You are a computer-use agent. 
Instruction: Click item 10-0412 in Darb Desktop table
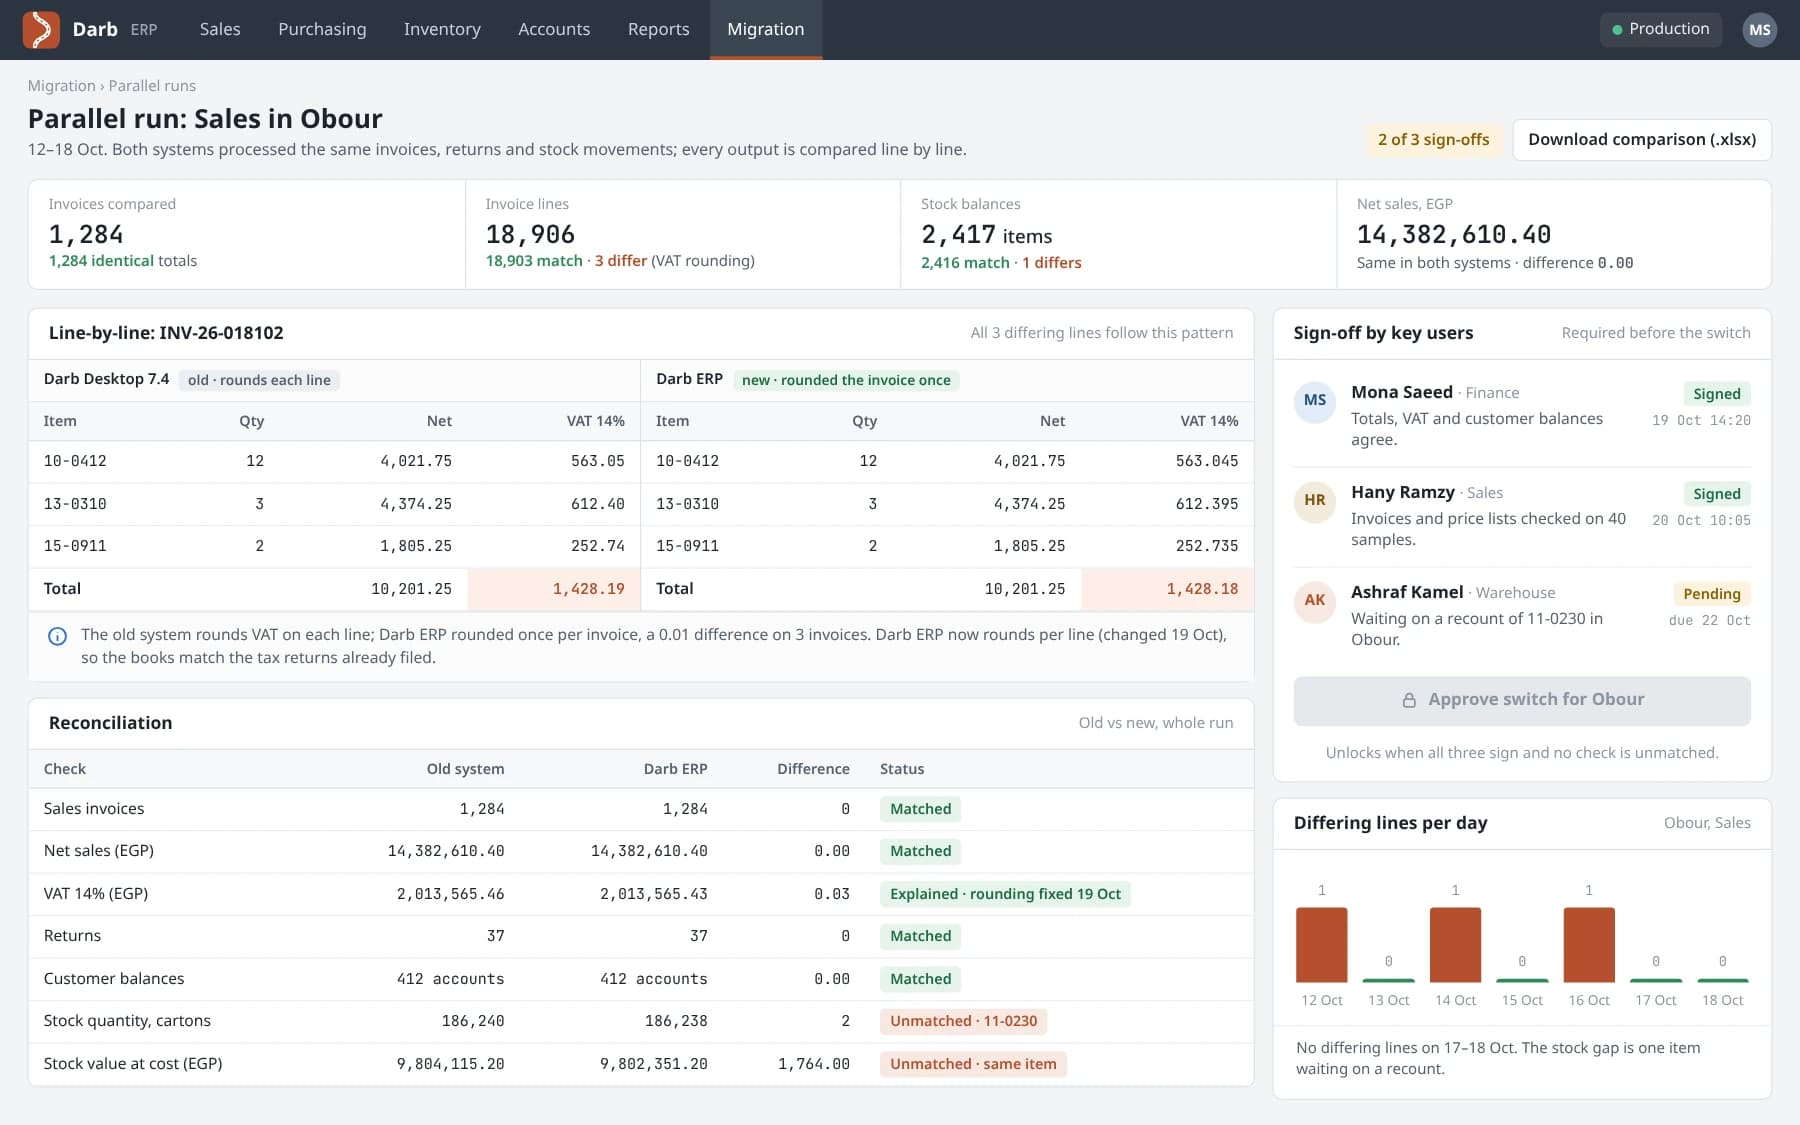75,461
